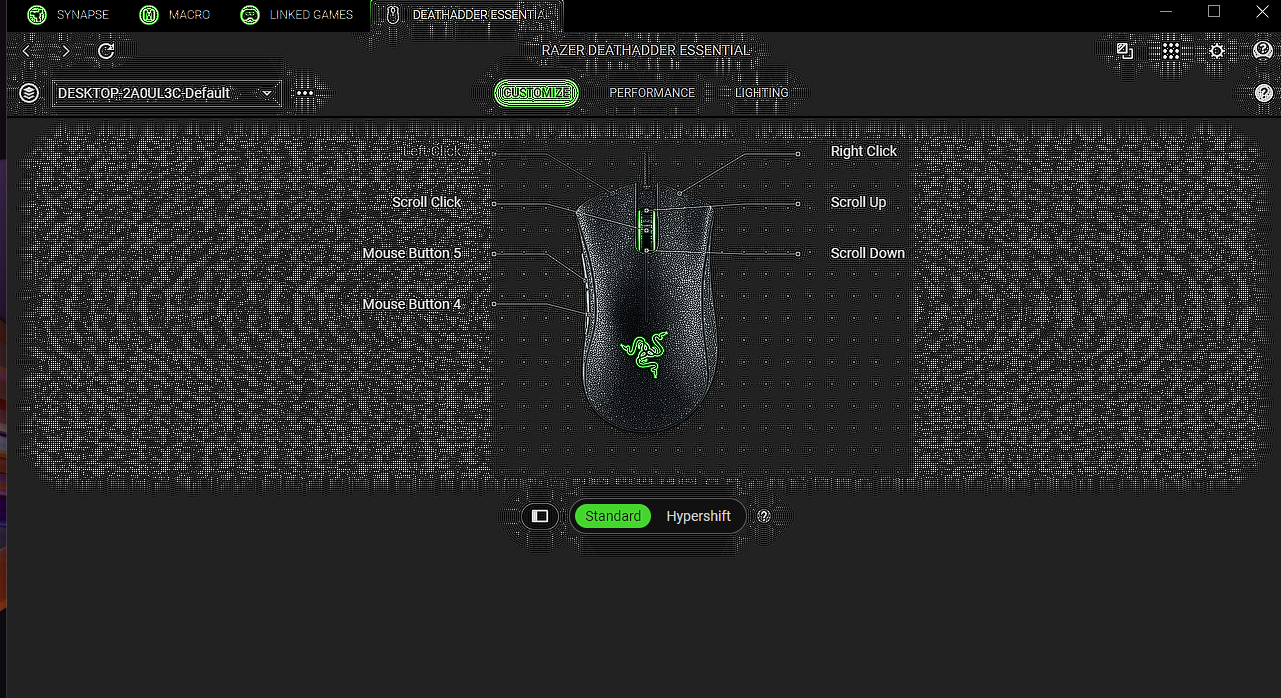1281x698 pixels.
Task: Click the Scroll Click assignment label
Action: pos(427,202)
